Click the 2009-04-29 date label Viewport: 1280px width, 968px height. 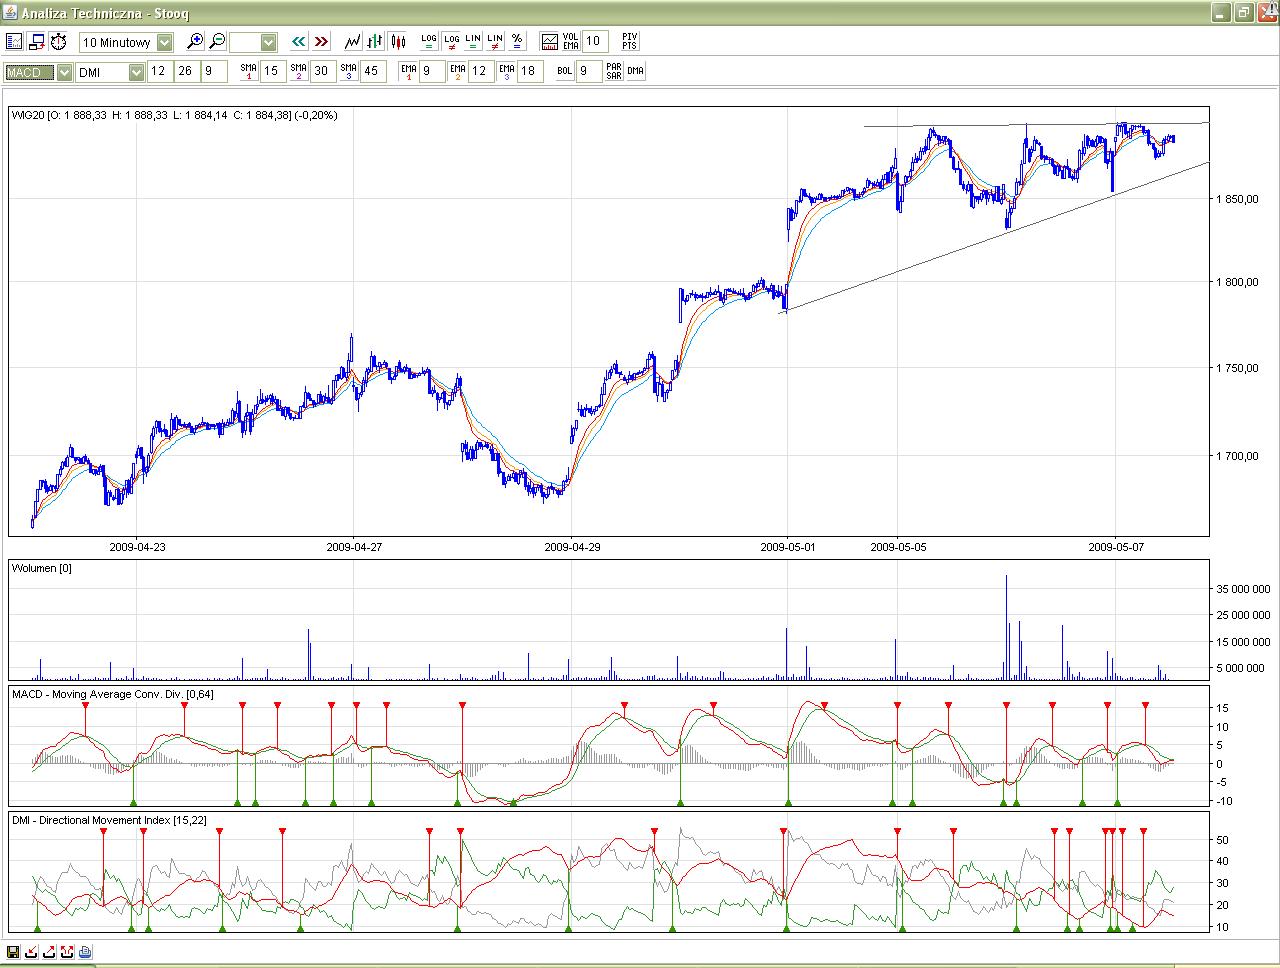coord(572,547)
